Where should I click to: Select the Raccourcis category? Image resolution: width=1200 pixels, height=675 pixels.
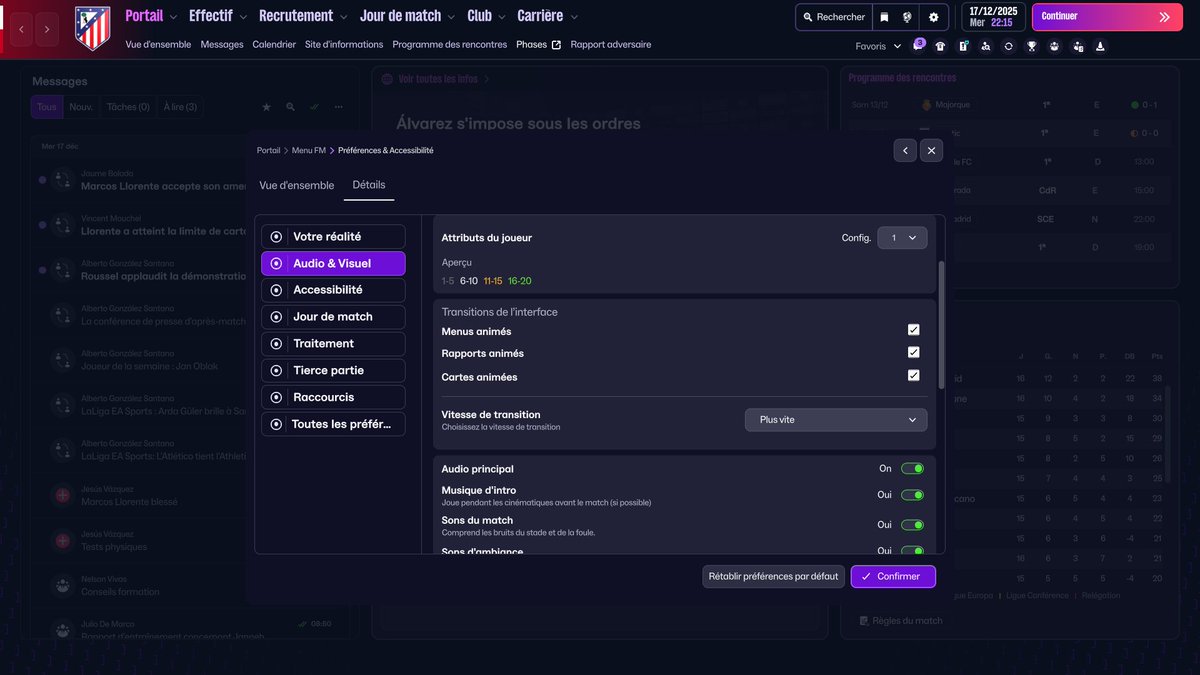(x=333, y=397)
